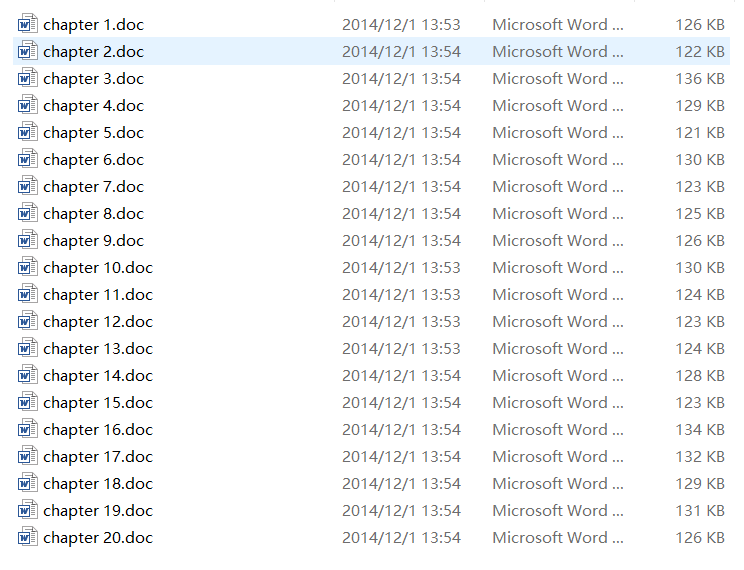Click the Word icon of chapter 6.doc

coord(28,159)
